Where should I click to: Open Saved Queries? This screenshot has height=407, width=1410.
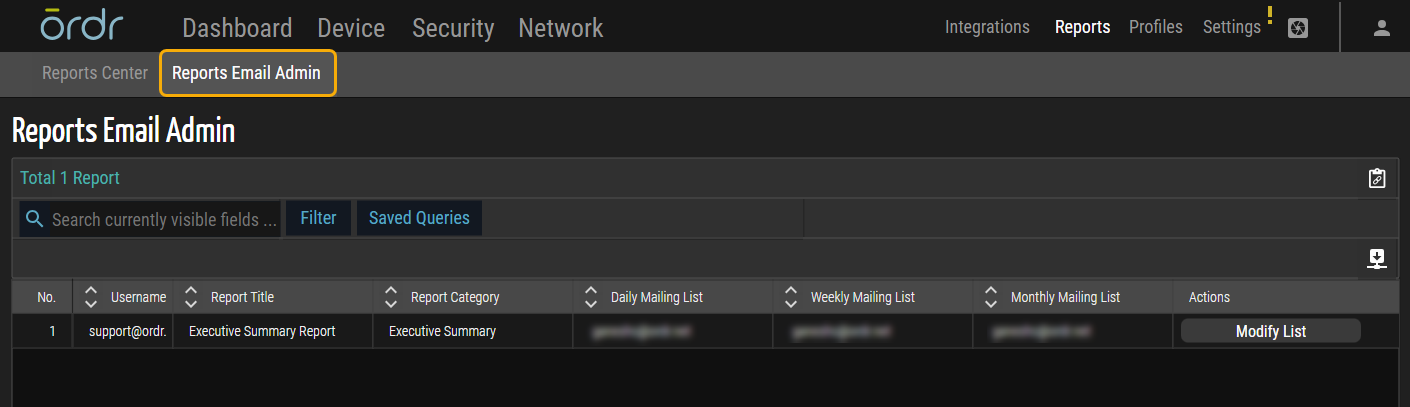pyautogui.click(x=419, y=218)
